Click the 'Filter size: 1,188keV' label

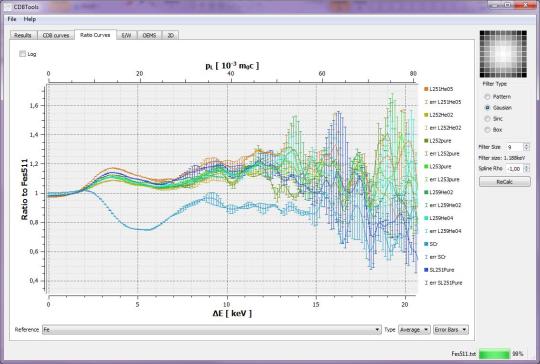pyautogui.click(x=502, y=158)
